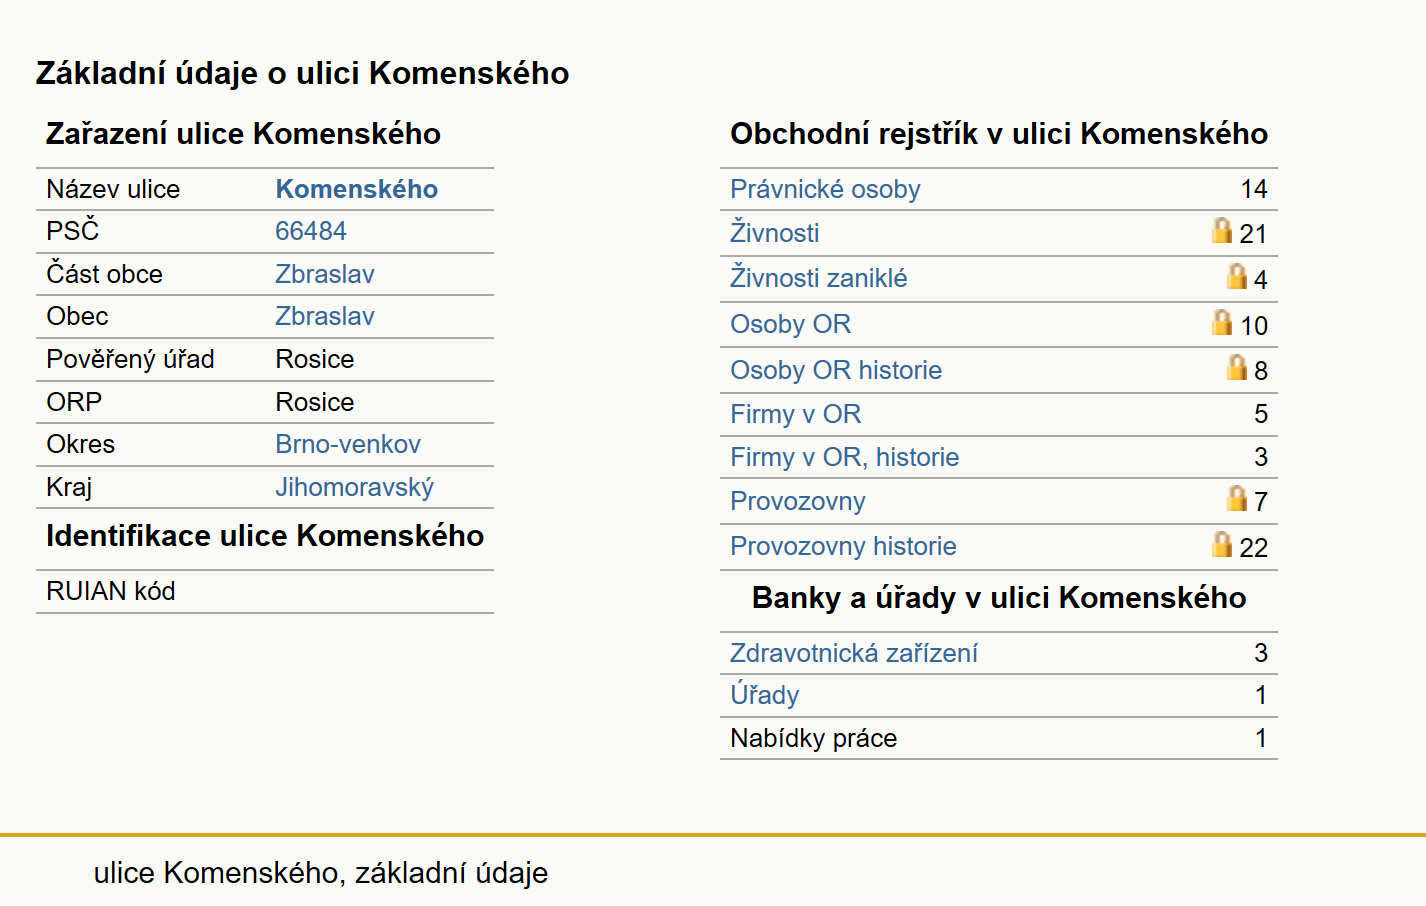Select Zbraslav in the Část obce row
1426x906 pixels.
(325, 274)
